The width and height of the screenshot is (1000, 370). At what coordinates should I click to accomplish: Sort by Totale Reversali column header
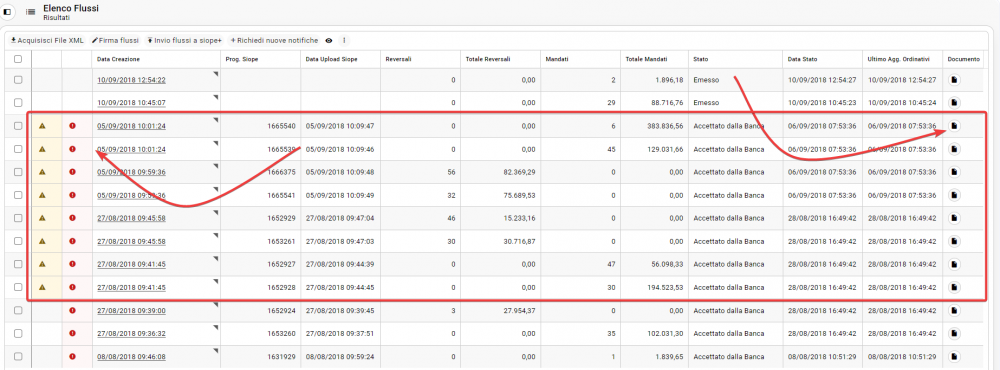[488, 59]
